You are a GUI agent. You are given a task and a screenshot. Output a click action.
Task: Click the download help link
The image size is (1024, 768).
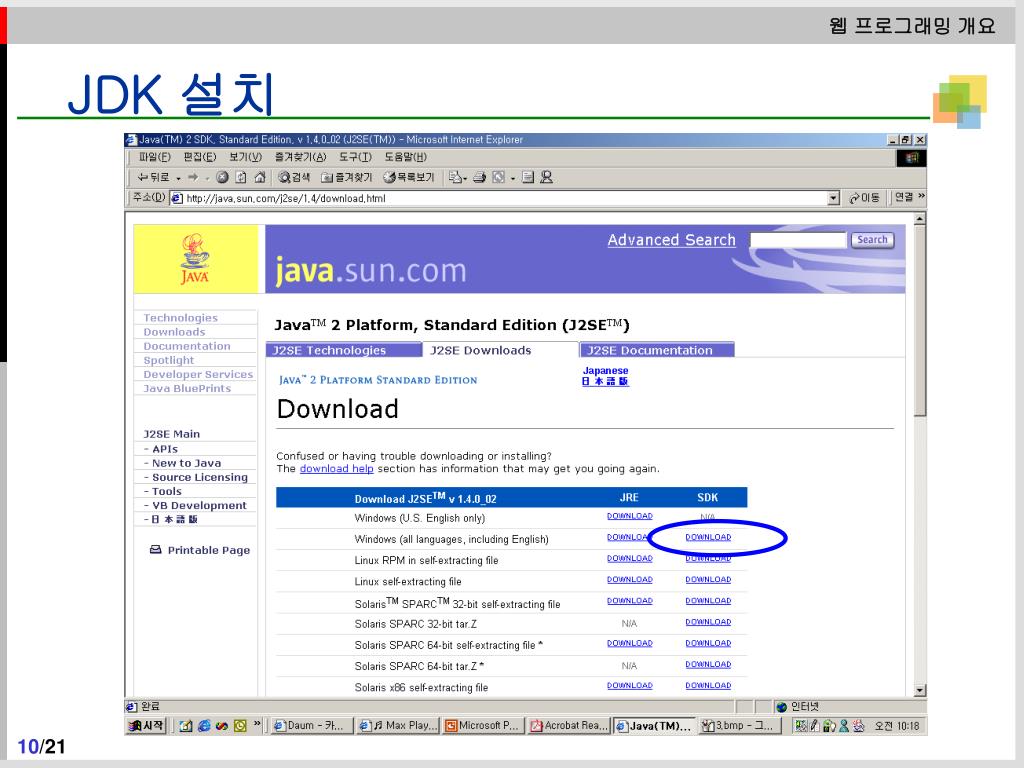click(336, 468)
